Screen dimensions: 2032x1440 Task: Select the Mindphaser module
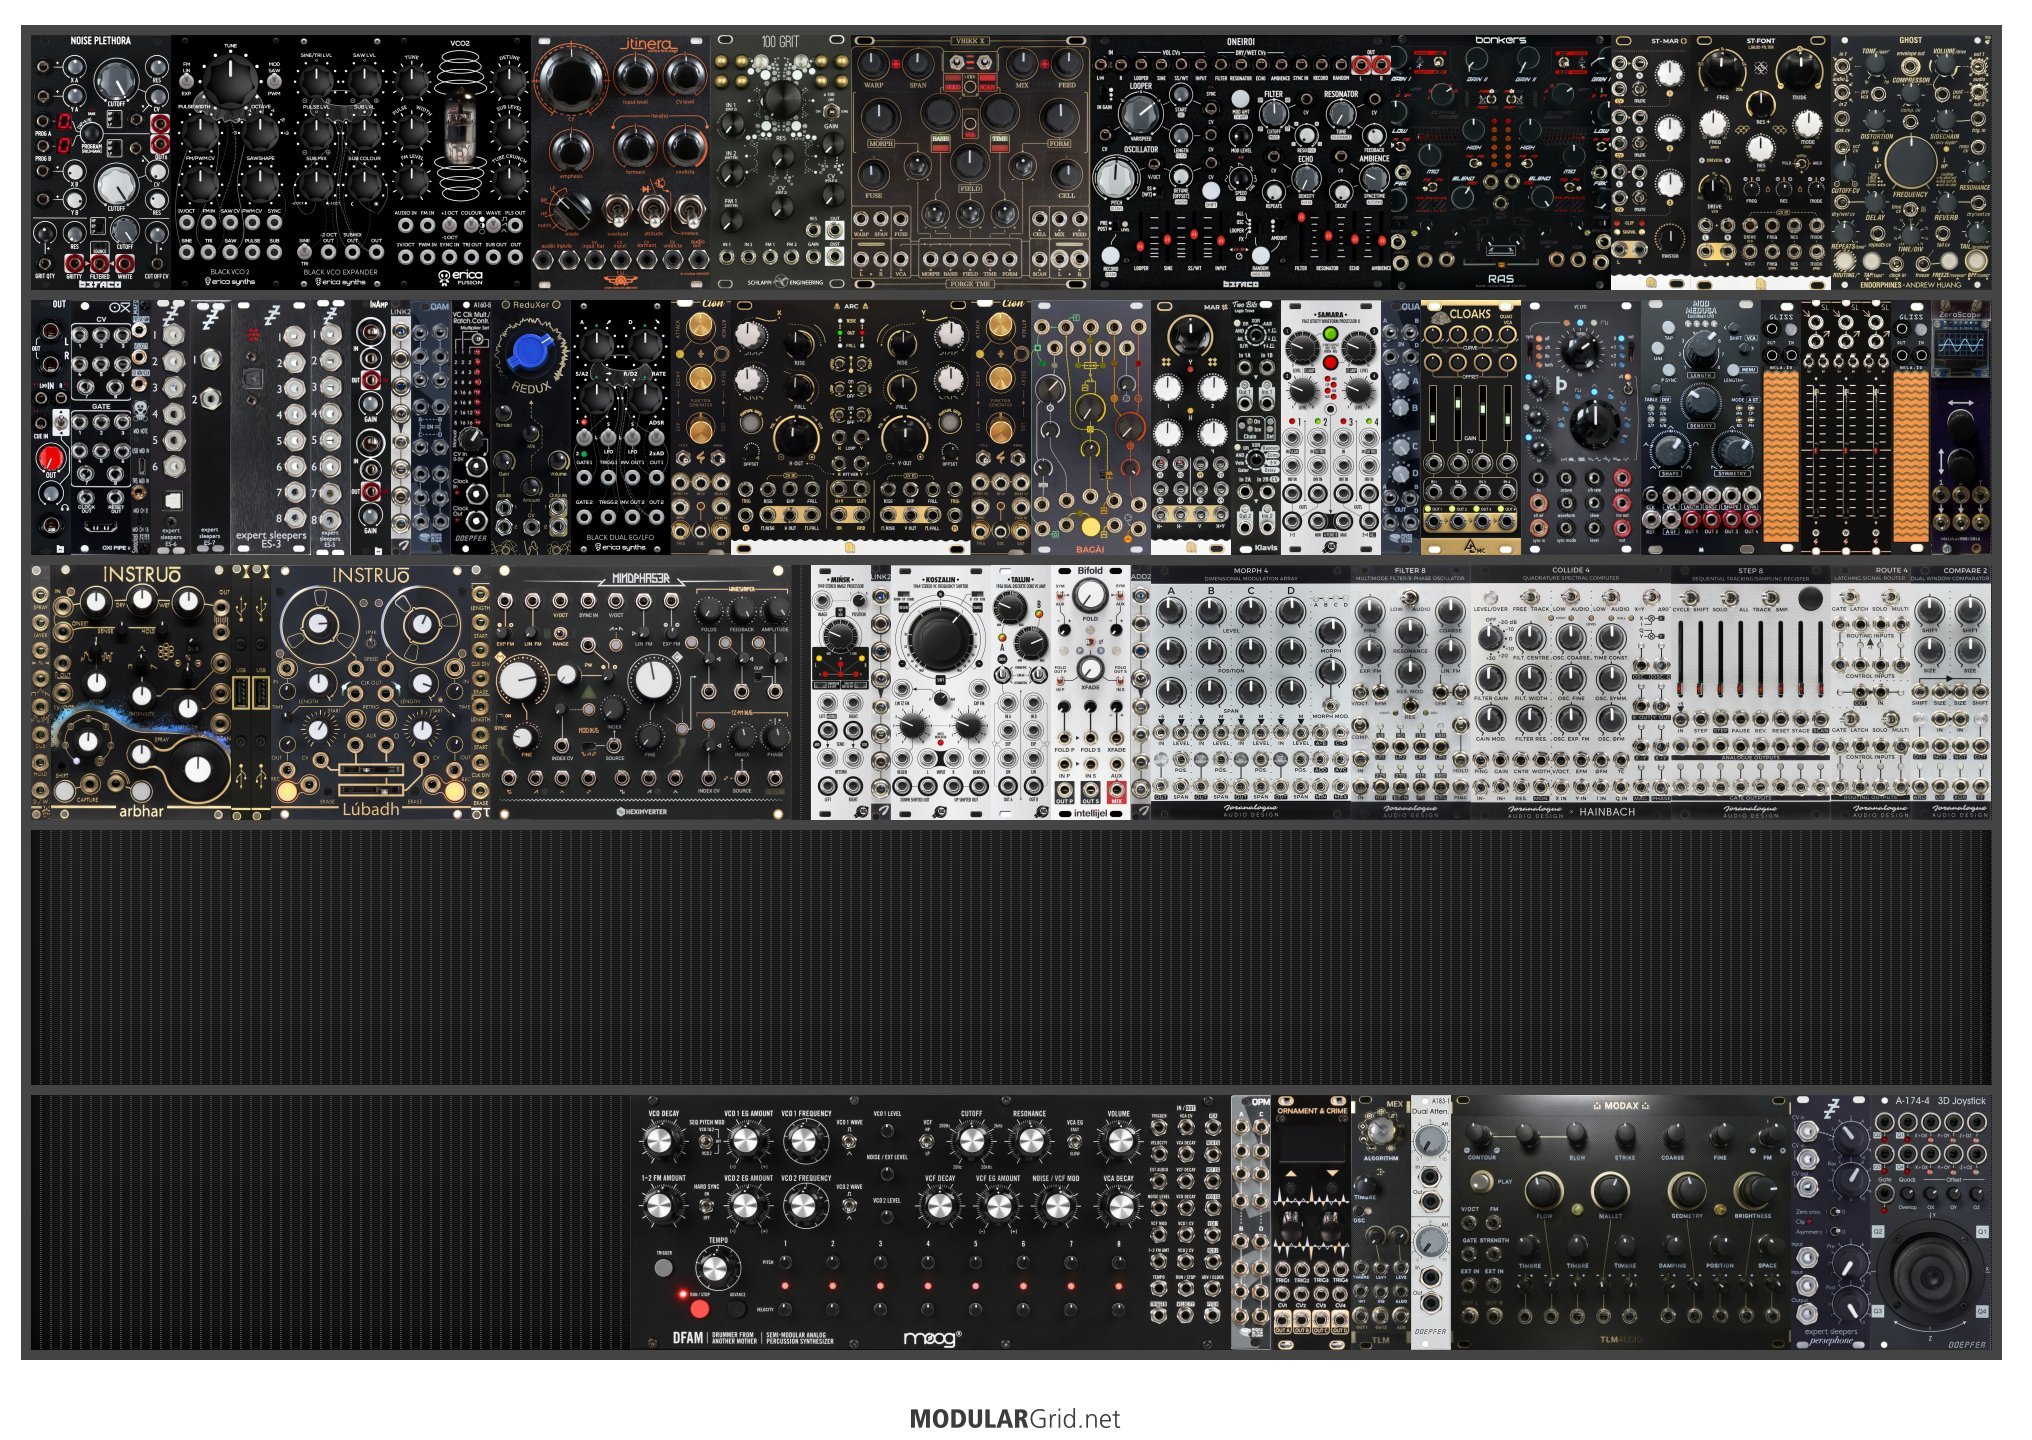click(641, 692)
